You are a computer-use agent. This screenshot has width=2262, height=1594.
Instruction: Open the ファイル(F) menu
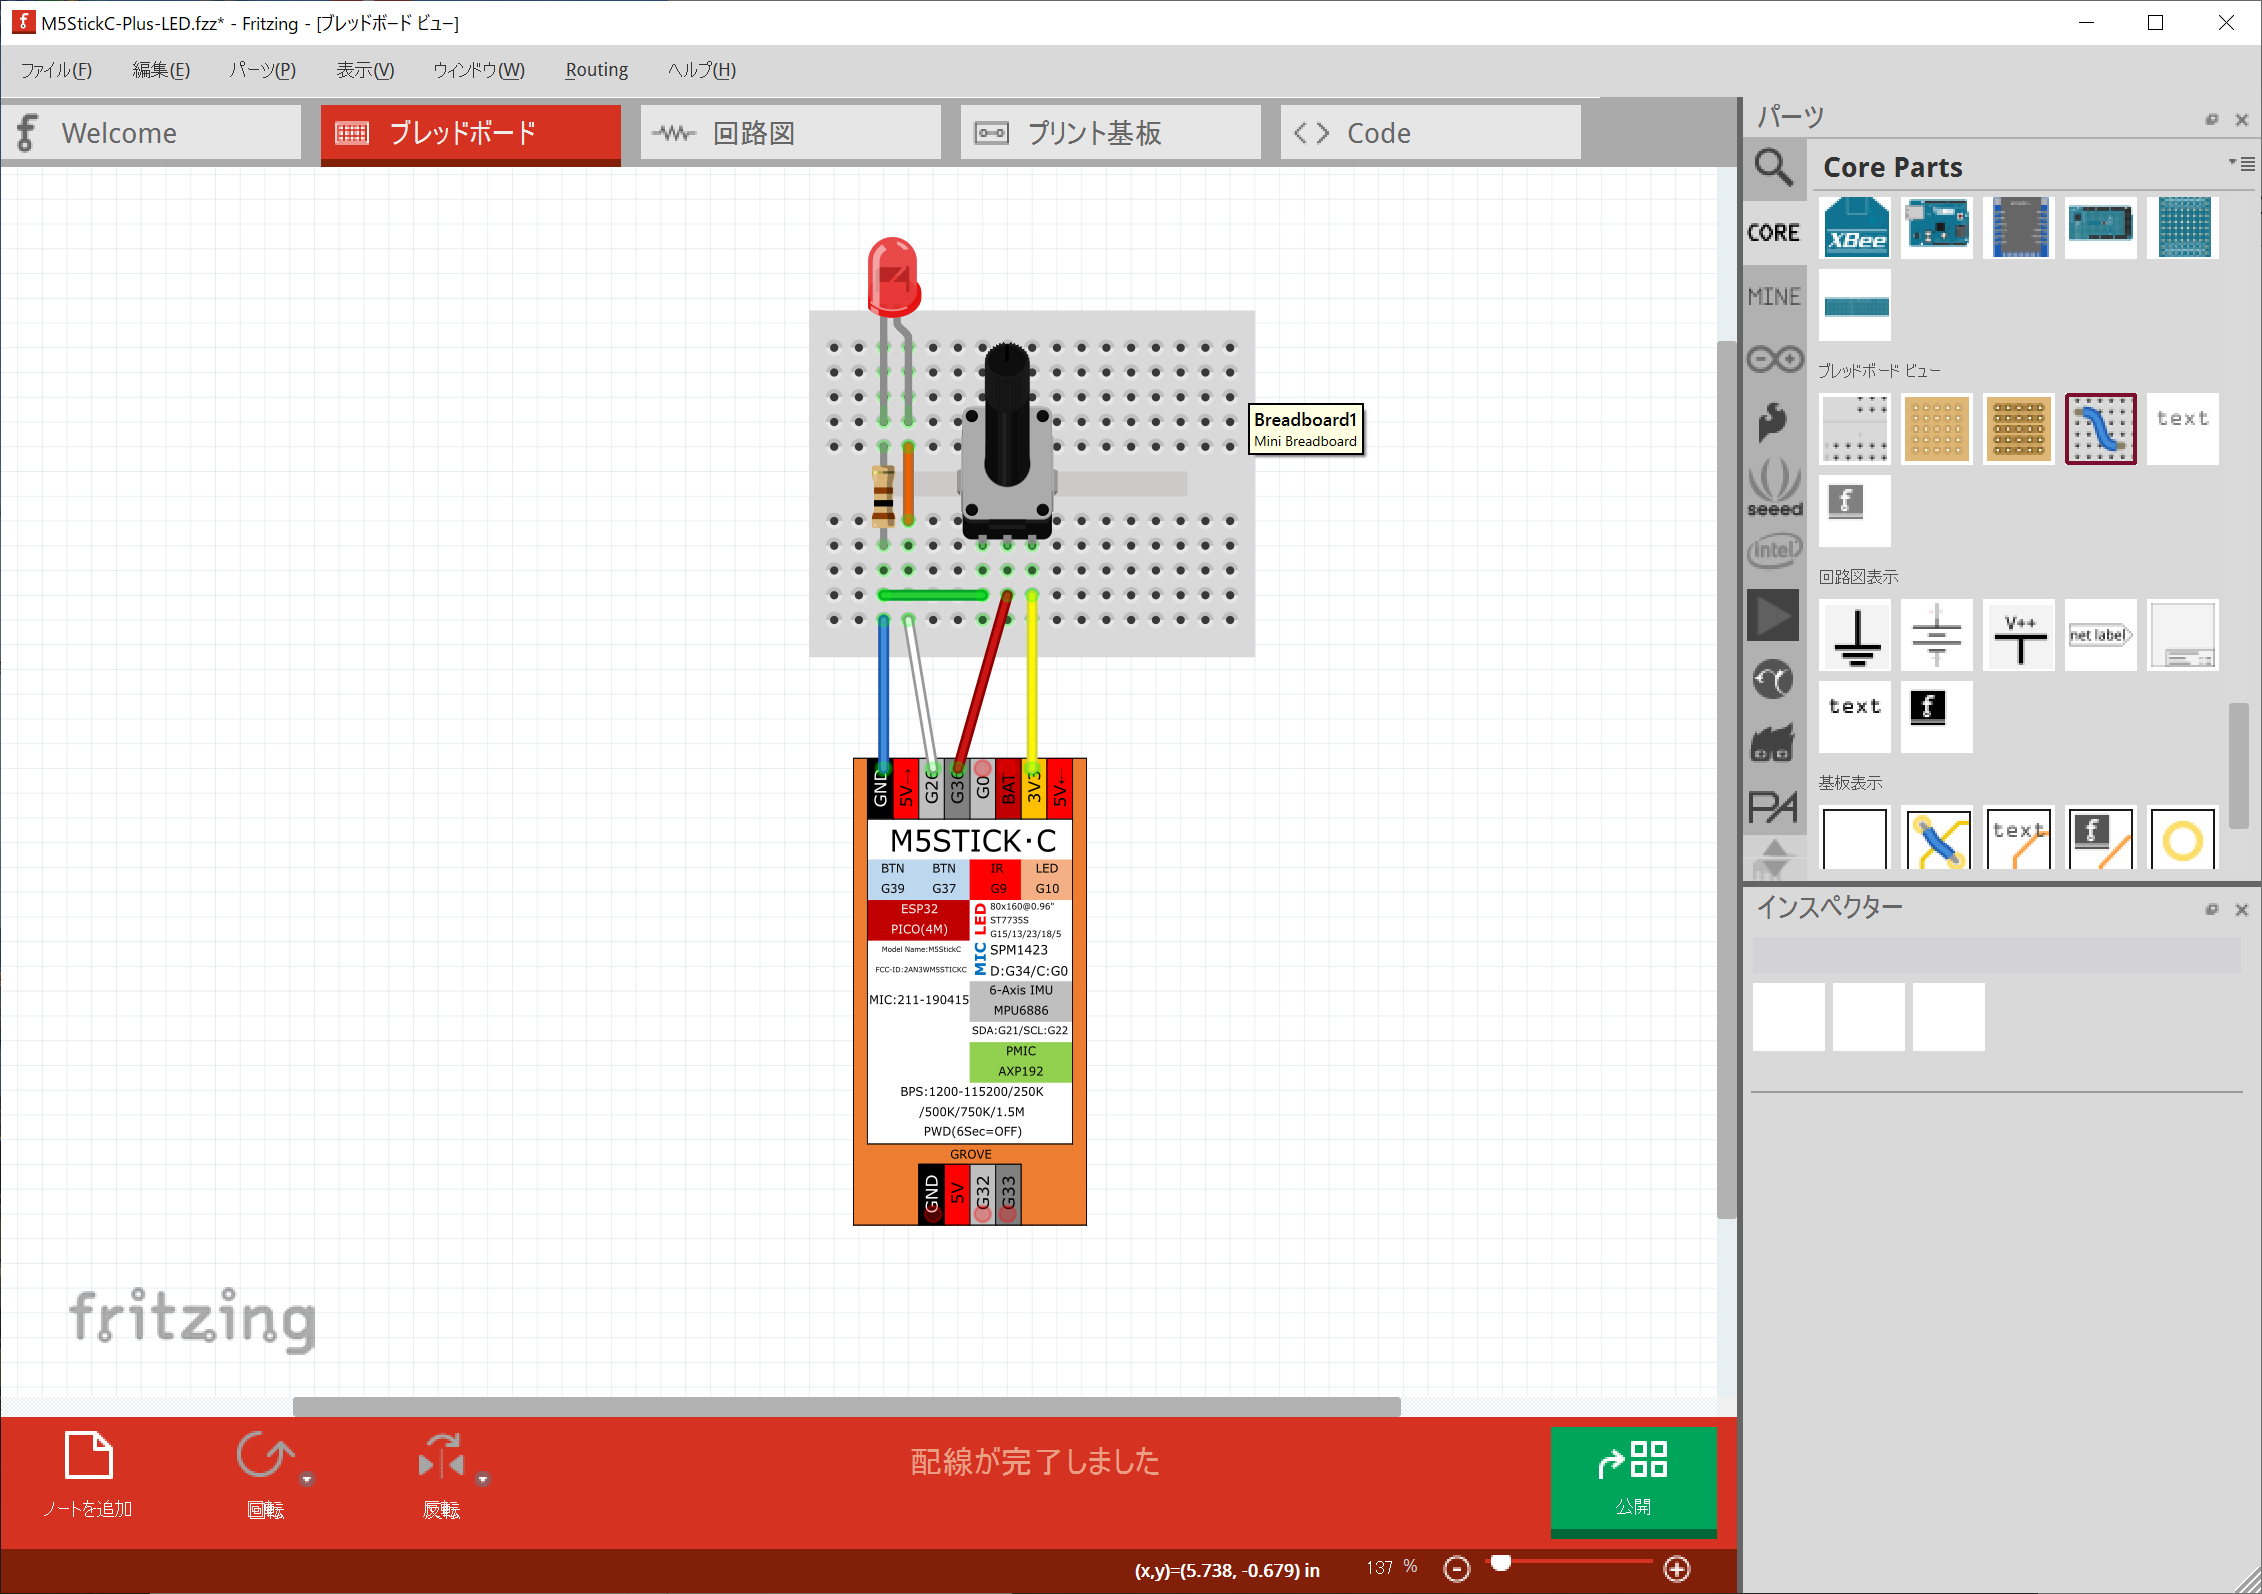56,70
